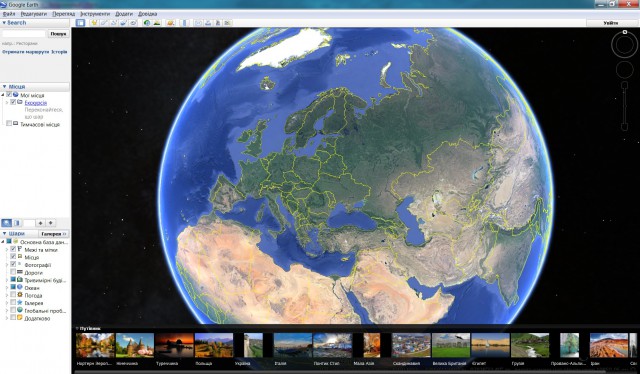Uncheck the Мої місця checkbox

pyautogui.click(x=9, y=95)
